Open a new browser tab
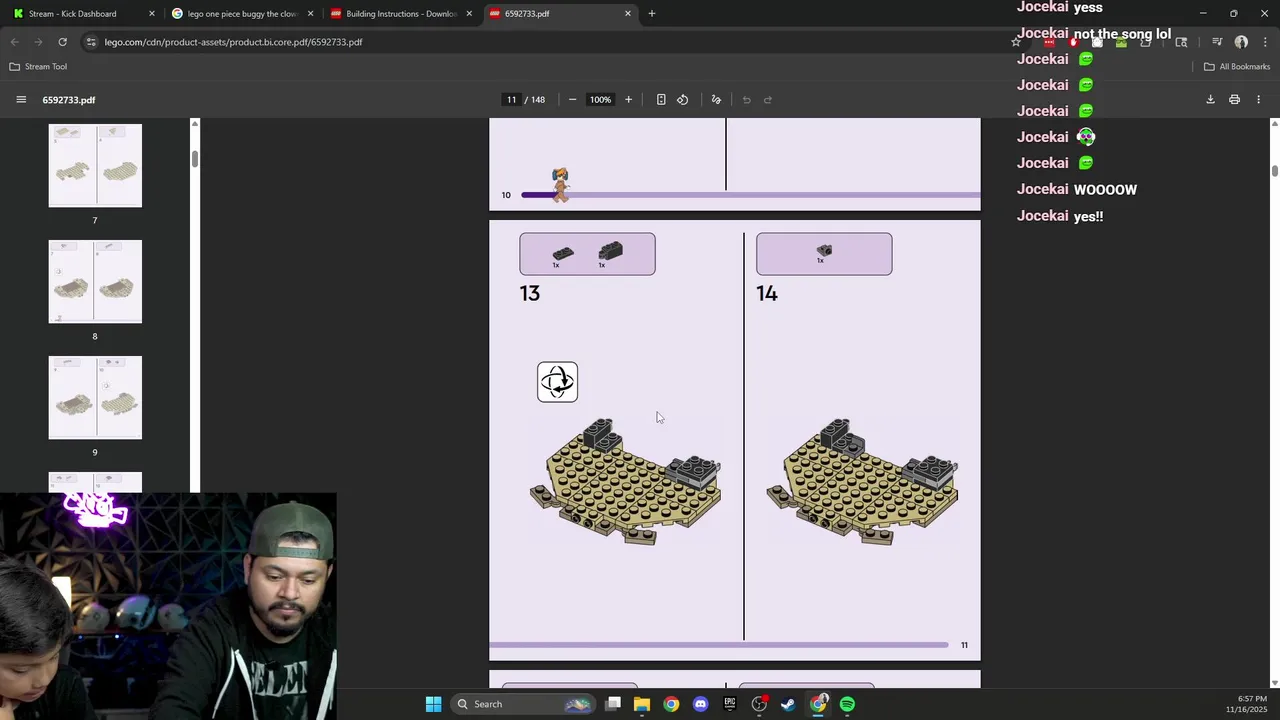Viewport: 1280px width, 720px height. coord(652,14)
